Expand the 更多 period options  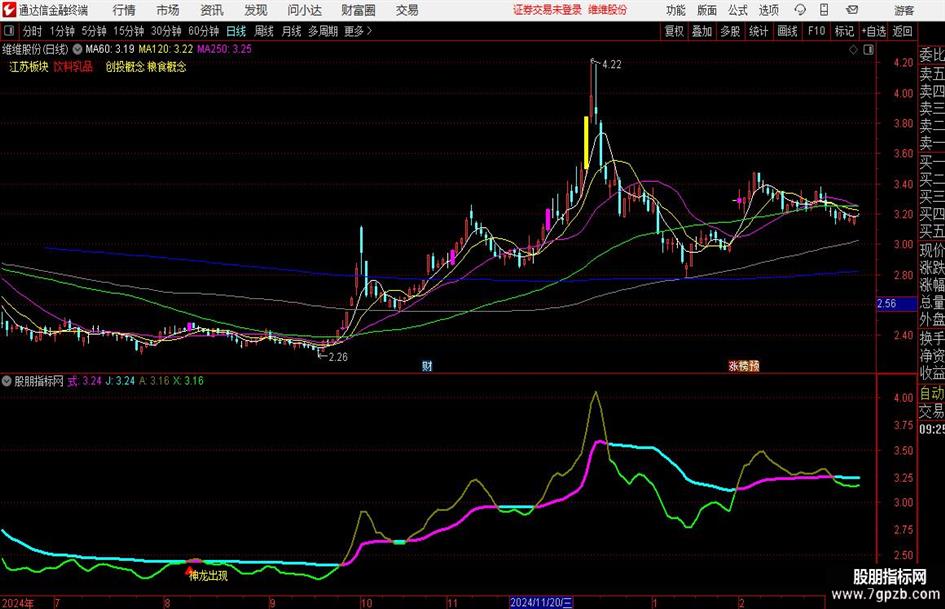[x=358, y=31]
